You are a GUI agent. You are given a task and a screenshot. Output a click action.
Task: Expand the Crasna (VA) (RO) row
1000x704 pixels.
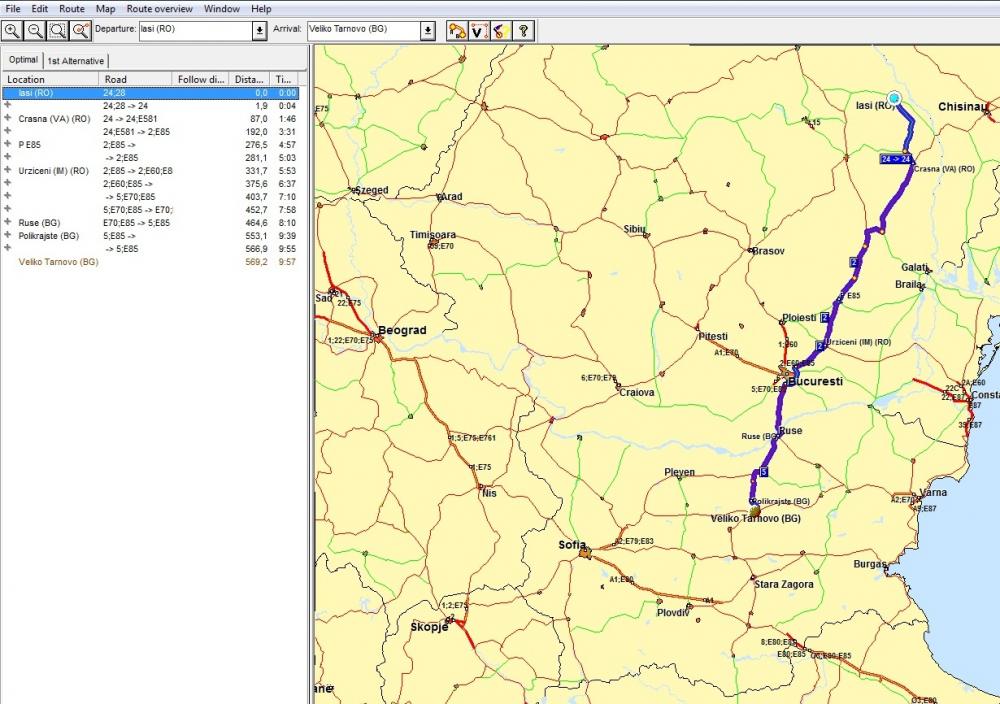(x=8, y=118)
